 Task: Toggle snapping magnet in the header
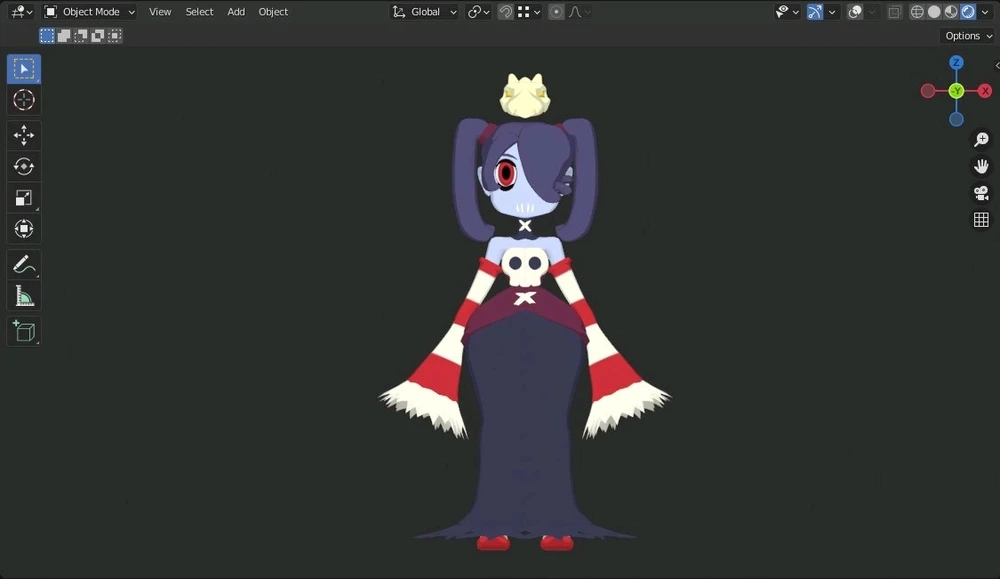(506, 12)
